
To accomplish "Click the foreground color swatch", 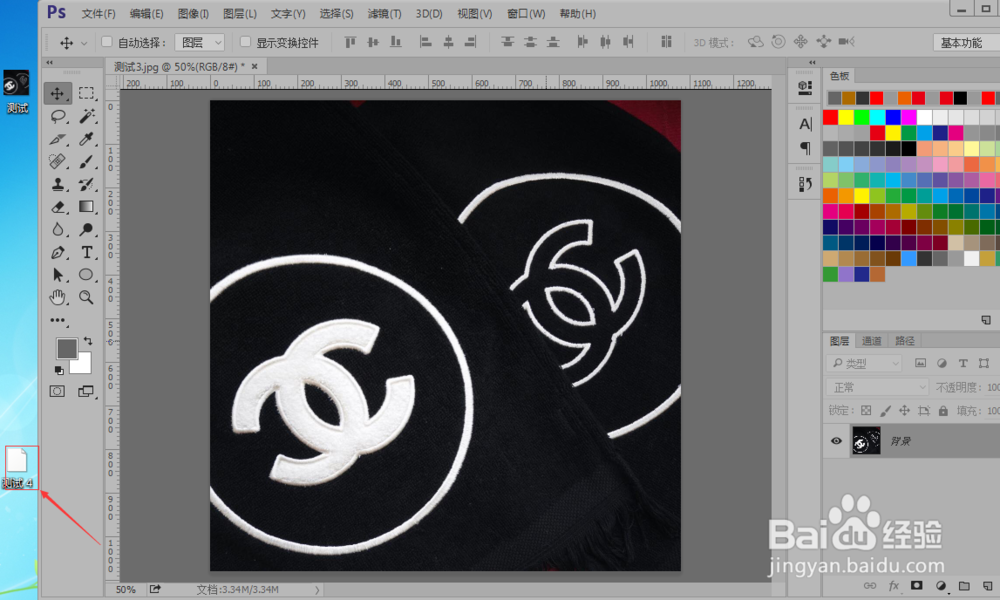I will point(66,349).
